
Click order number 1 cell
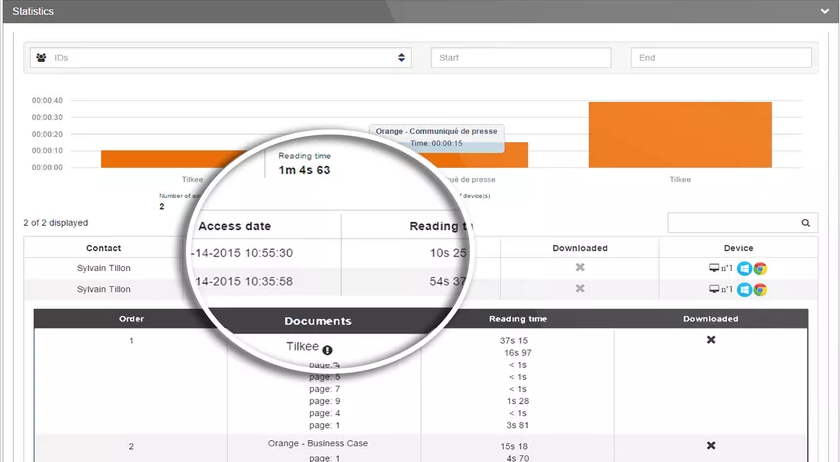coord(131,341)
